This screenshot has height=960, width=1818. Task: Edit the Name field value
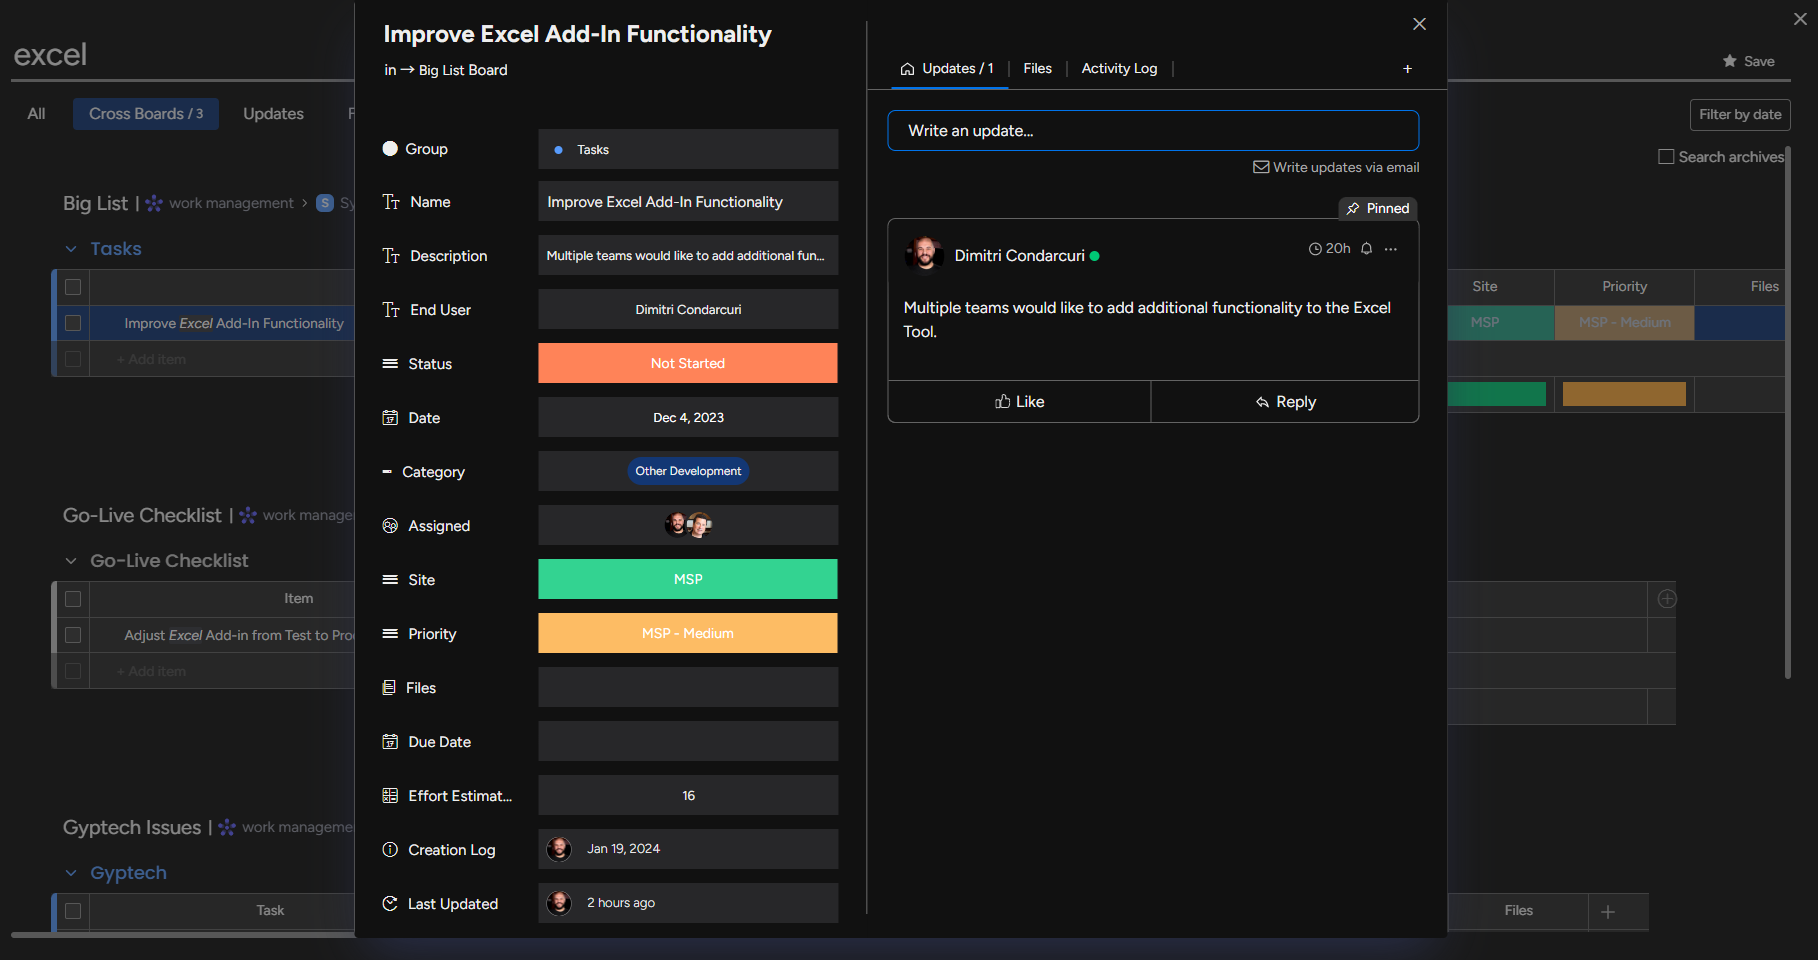[x=688, y=201]
